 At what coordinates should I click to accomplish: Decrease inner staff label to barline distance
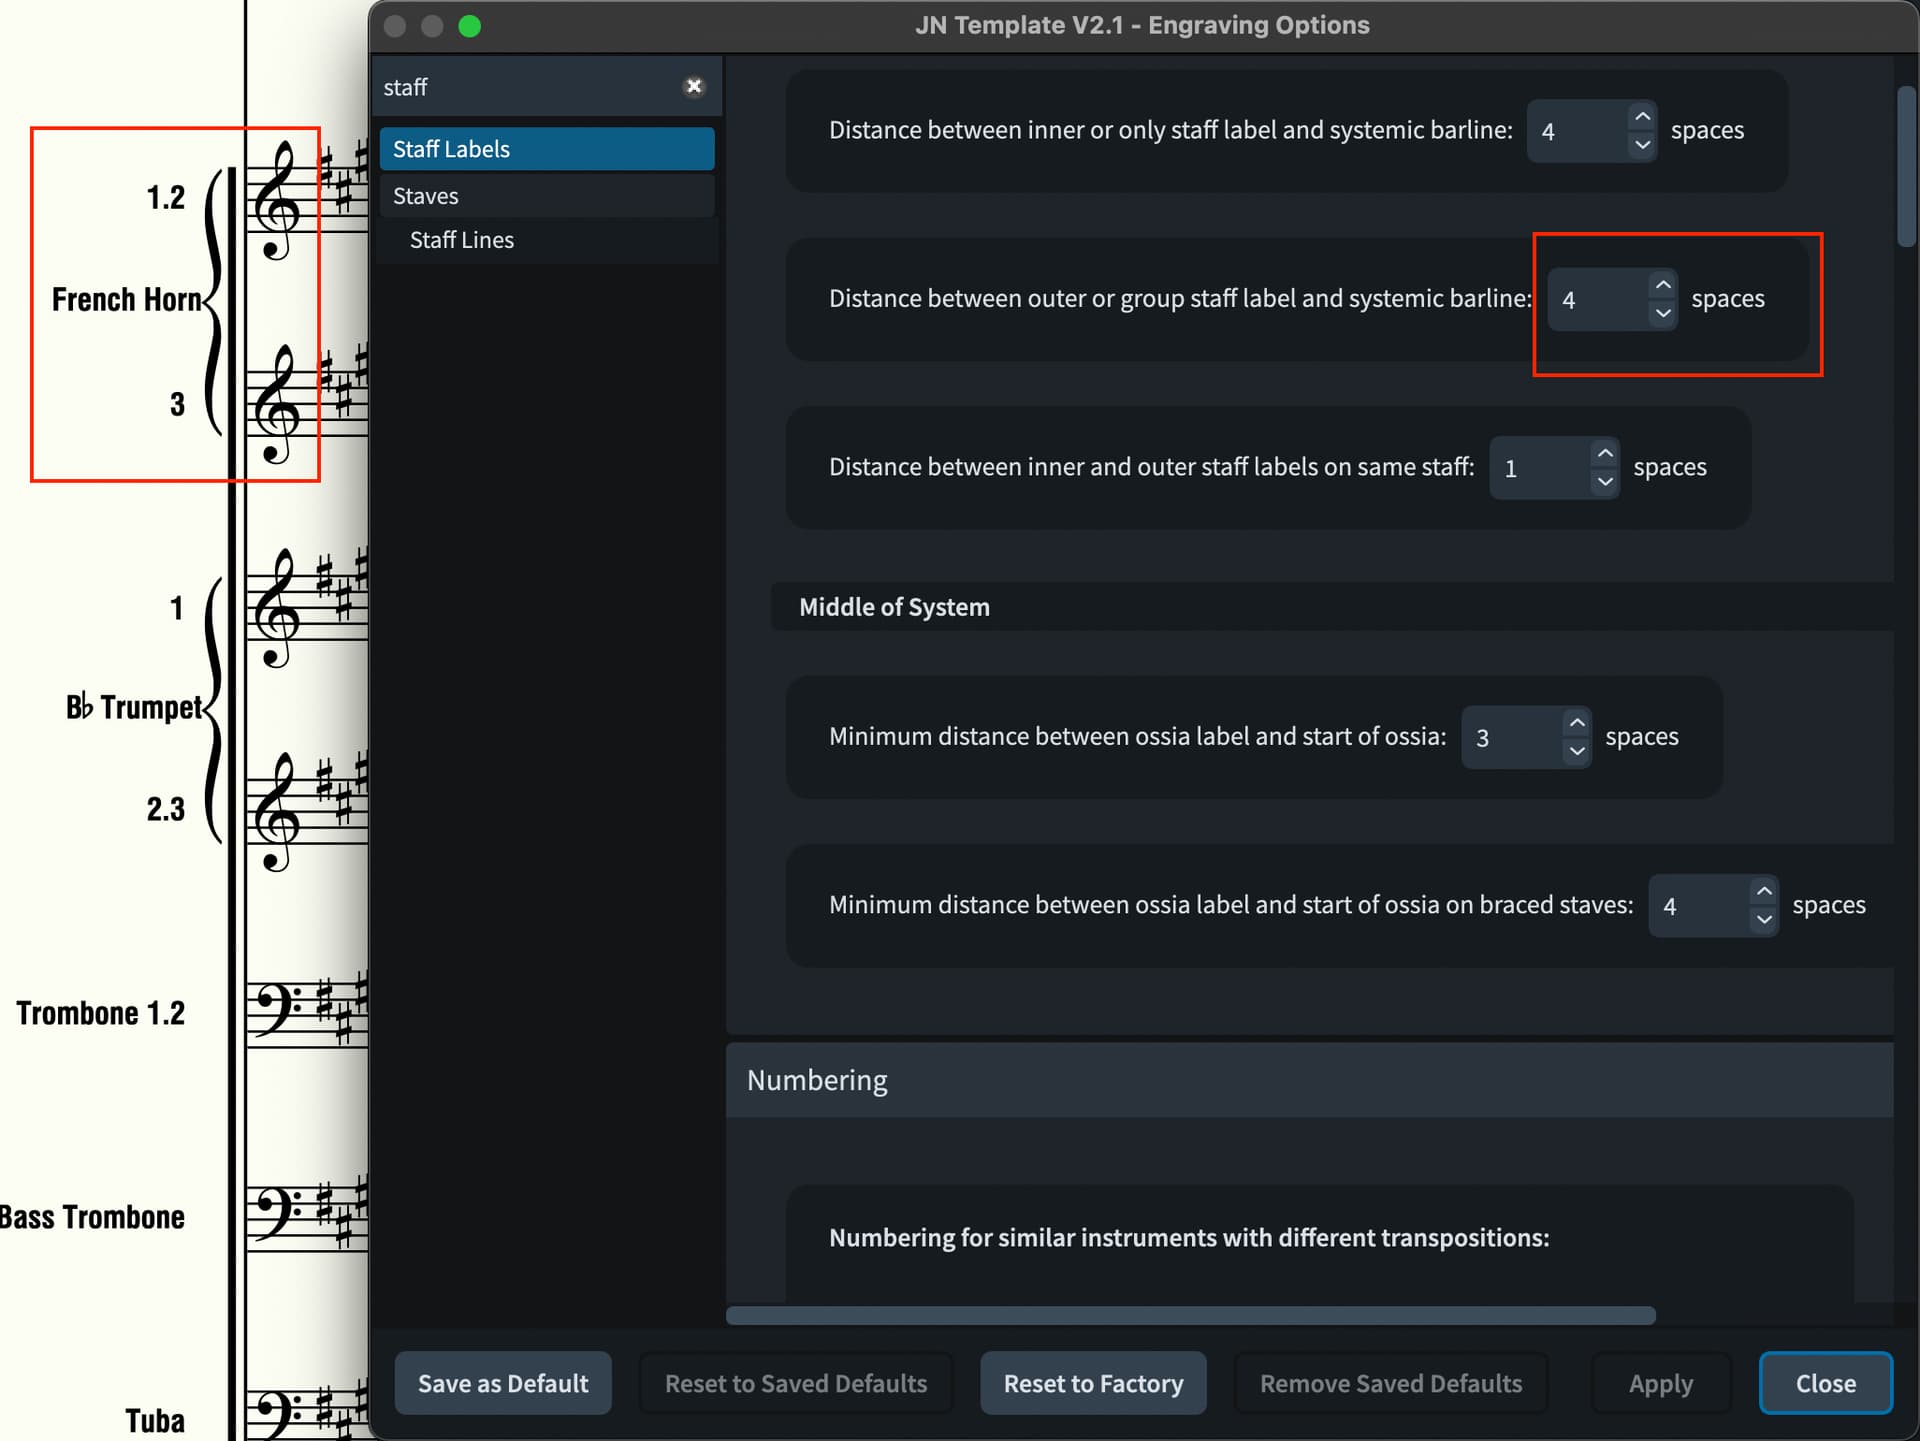point(1642,145)
